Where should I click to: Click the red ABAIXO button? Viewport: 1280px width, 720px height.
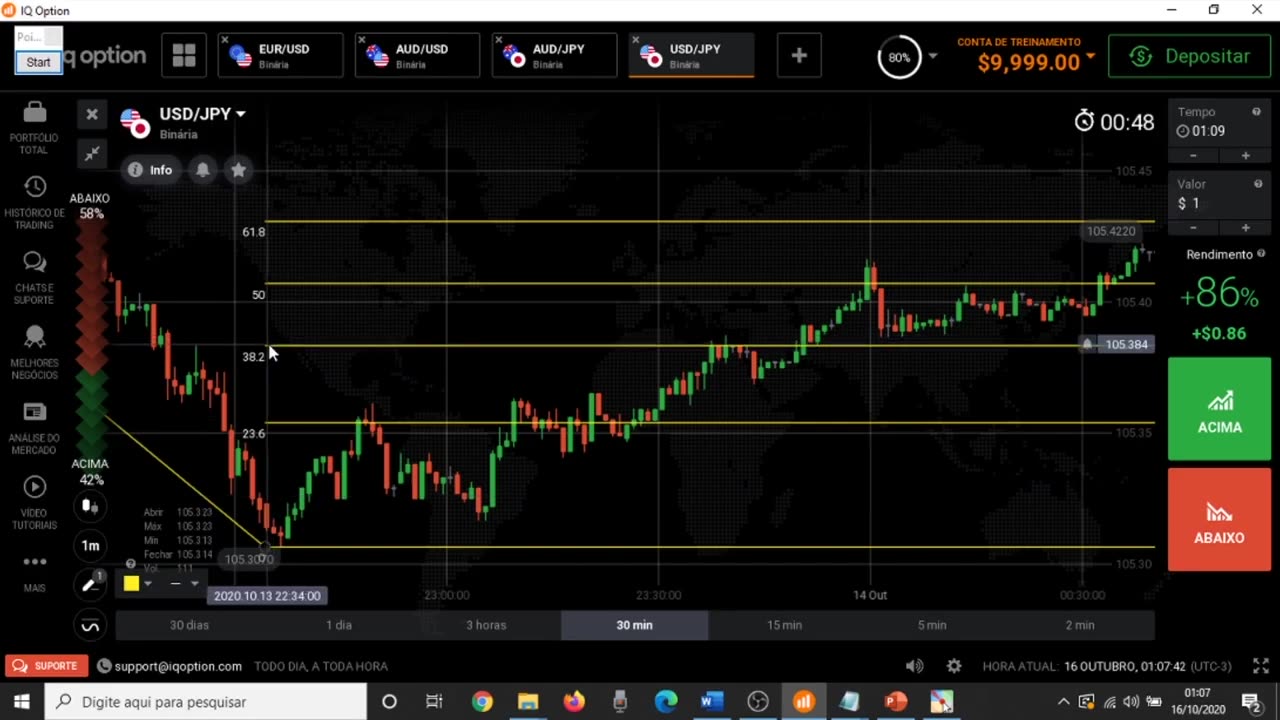point(1219,519)
